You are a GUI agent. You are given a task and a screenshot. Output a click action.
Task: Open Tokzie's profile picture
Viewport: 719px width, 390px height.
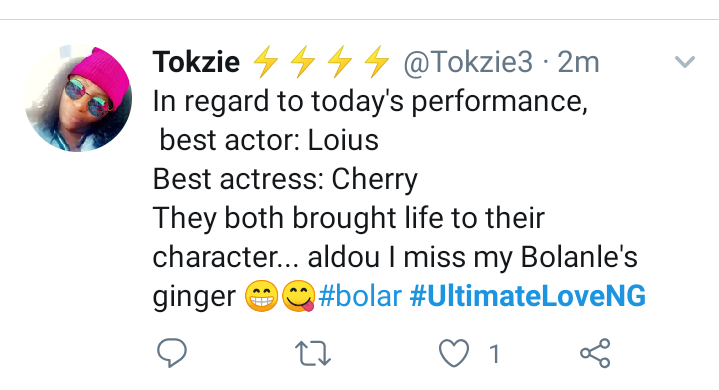click(78, 98)
